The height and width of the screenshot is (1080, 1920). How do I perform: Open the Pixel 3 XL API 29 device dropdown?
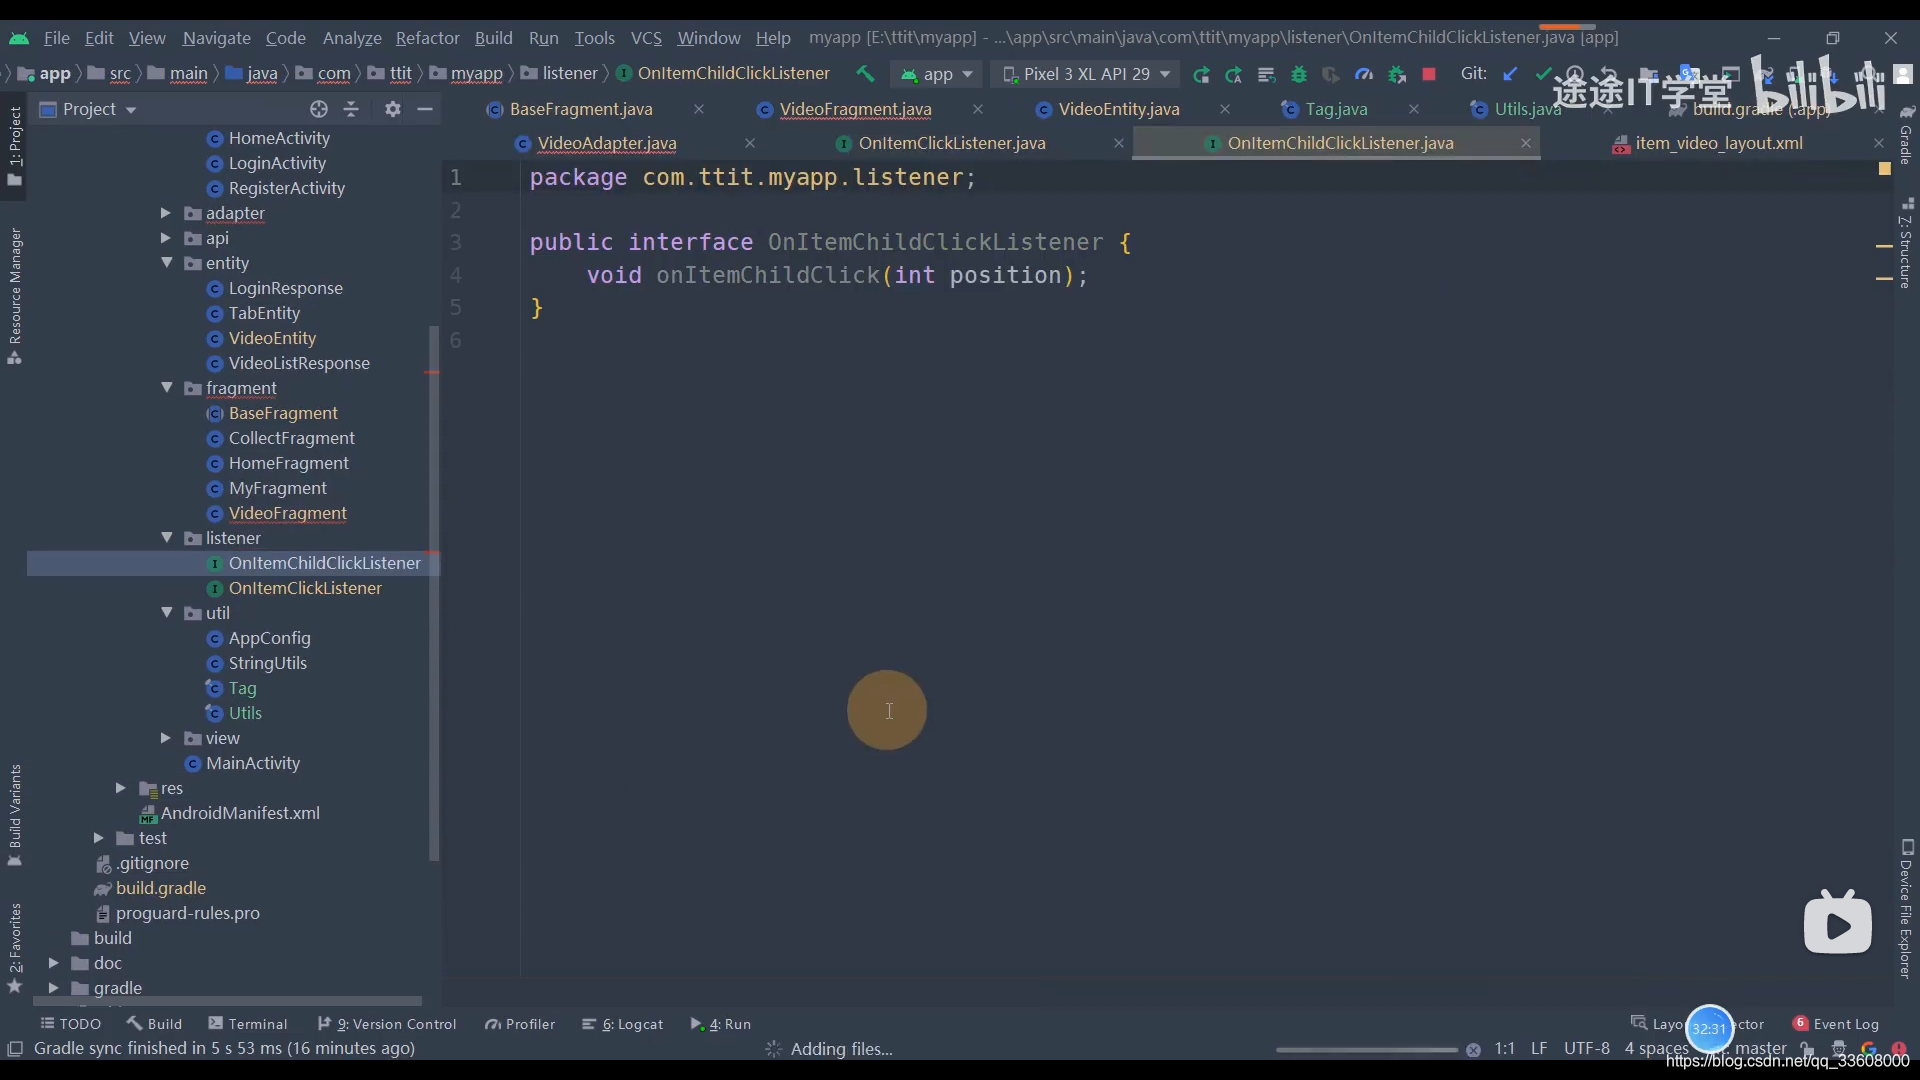coord(1086,74)
